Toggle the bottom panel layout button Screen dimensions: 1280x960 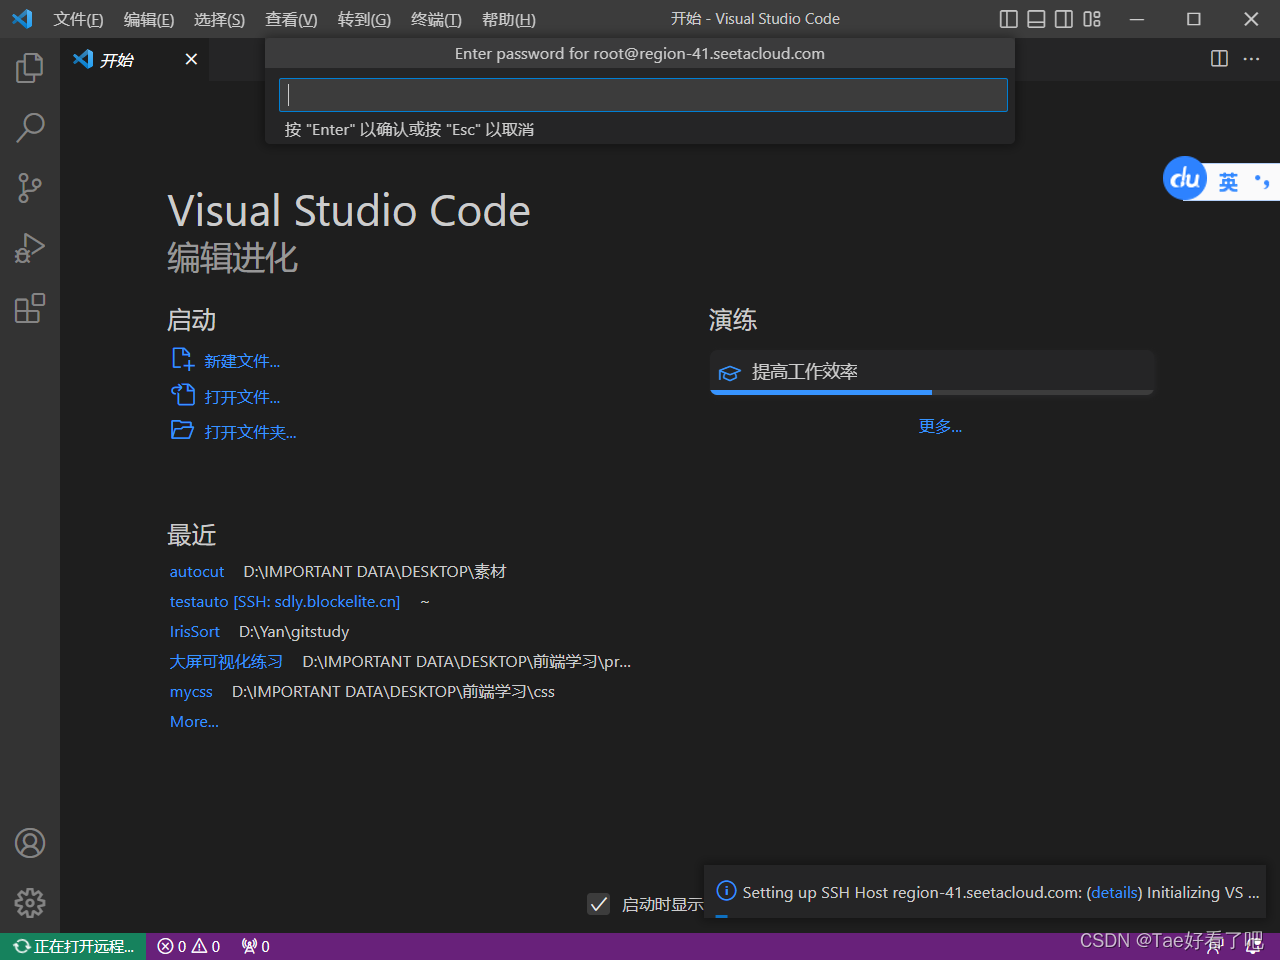coord(1036,19)
